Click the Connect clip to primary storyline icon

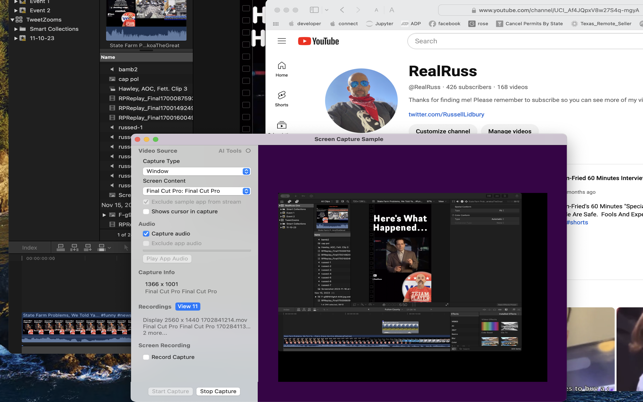coord(61,247)
